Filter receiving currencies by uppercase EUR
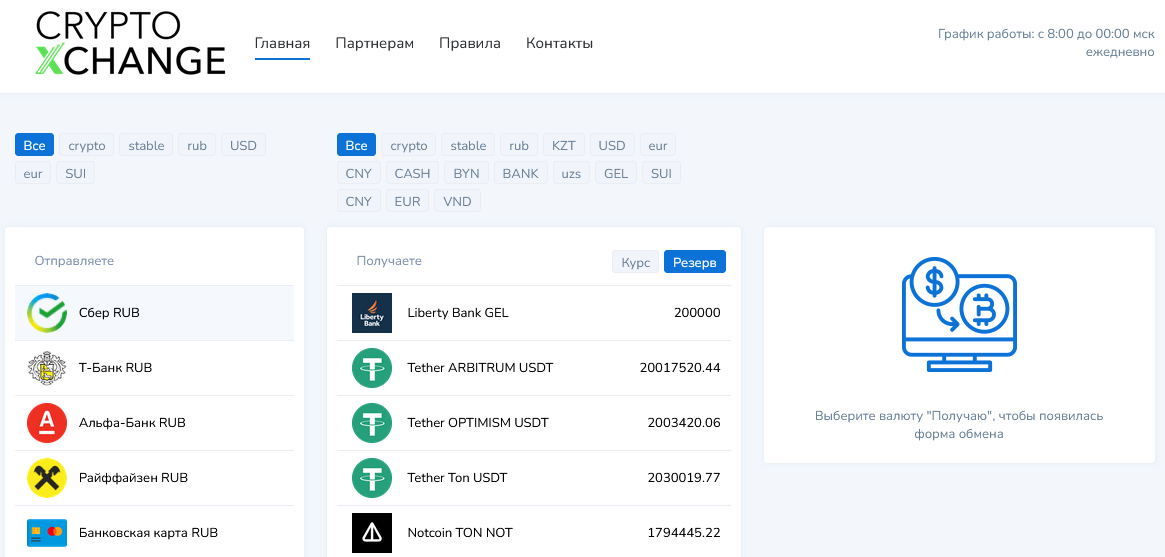The width and height of the screenshot is (1165, 557). 407,201
